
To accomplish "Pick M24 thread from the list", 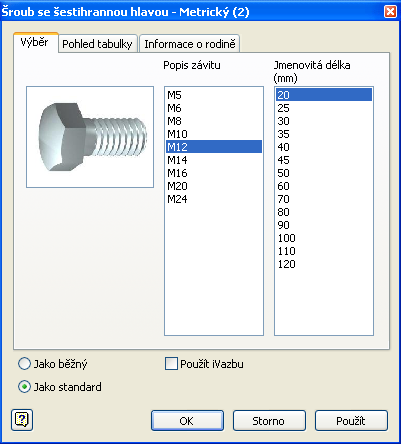I will (214, 199).
